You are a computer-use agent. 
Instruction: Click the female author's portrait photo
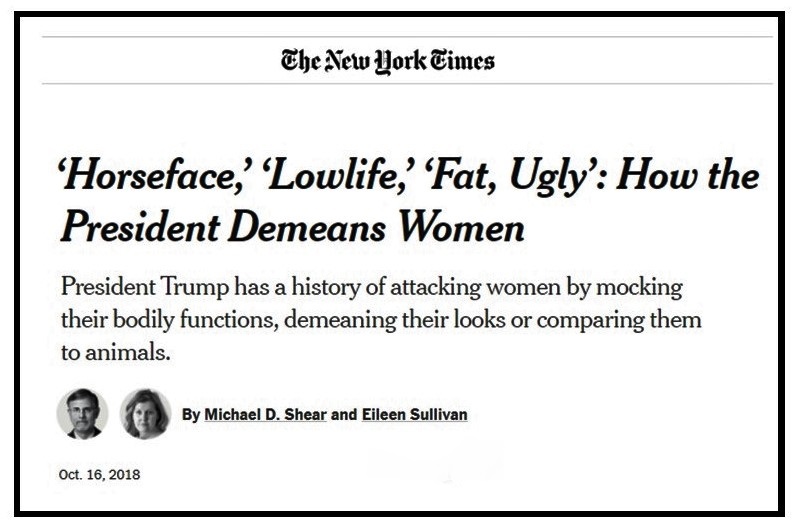pyautogui.click(x=146, y=413)
